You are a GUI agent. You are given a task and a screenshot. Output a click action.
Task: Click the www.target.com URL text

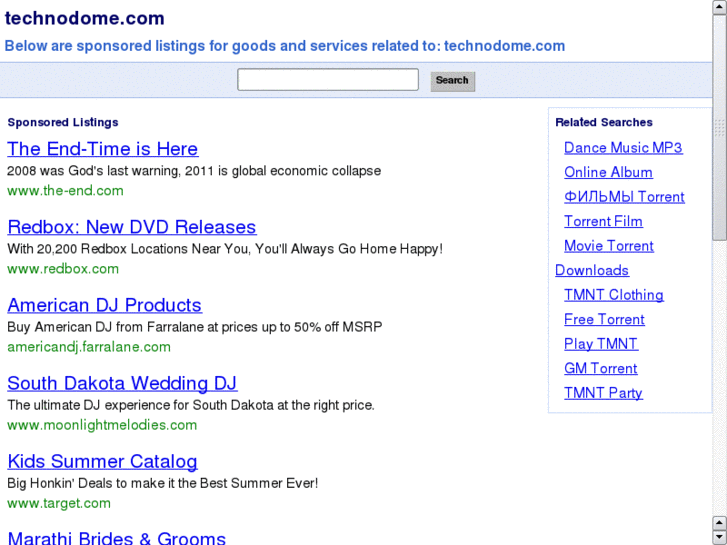59,503
